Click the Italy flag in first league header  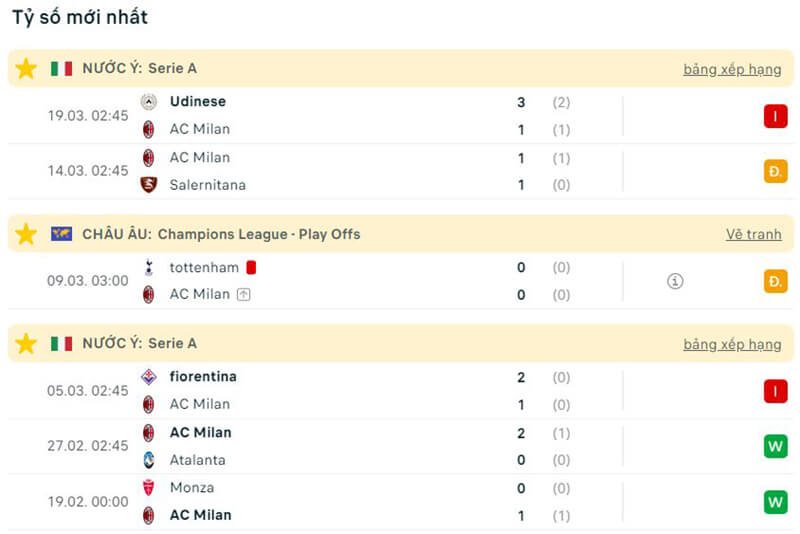coord(62,69)
